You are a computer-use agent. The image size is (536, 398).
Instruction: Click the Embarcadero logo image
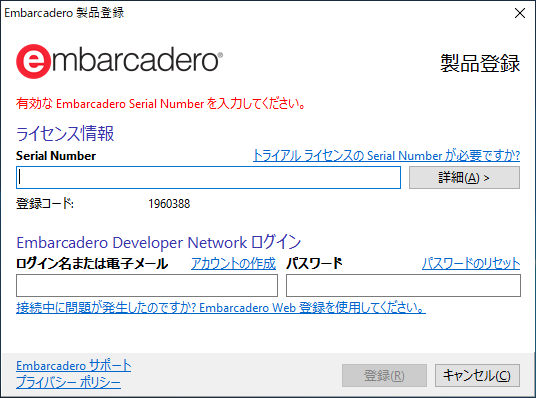pos(119,61)
